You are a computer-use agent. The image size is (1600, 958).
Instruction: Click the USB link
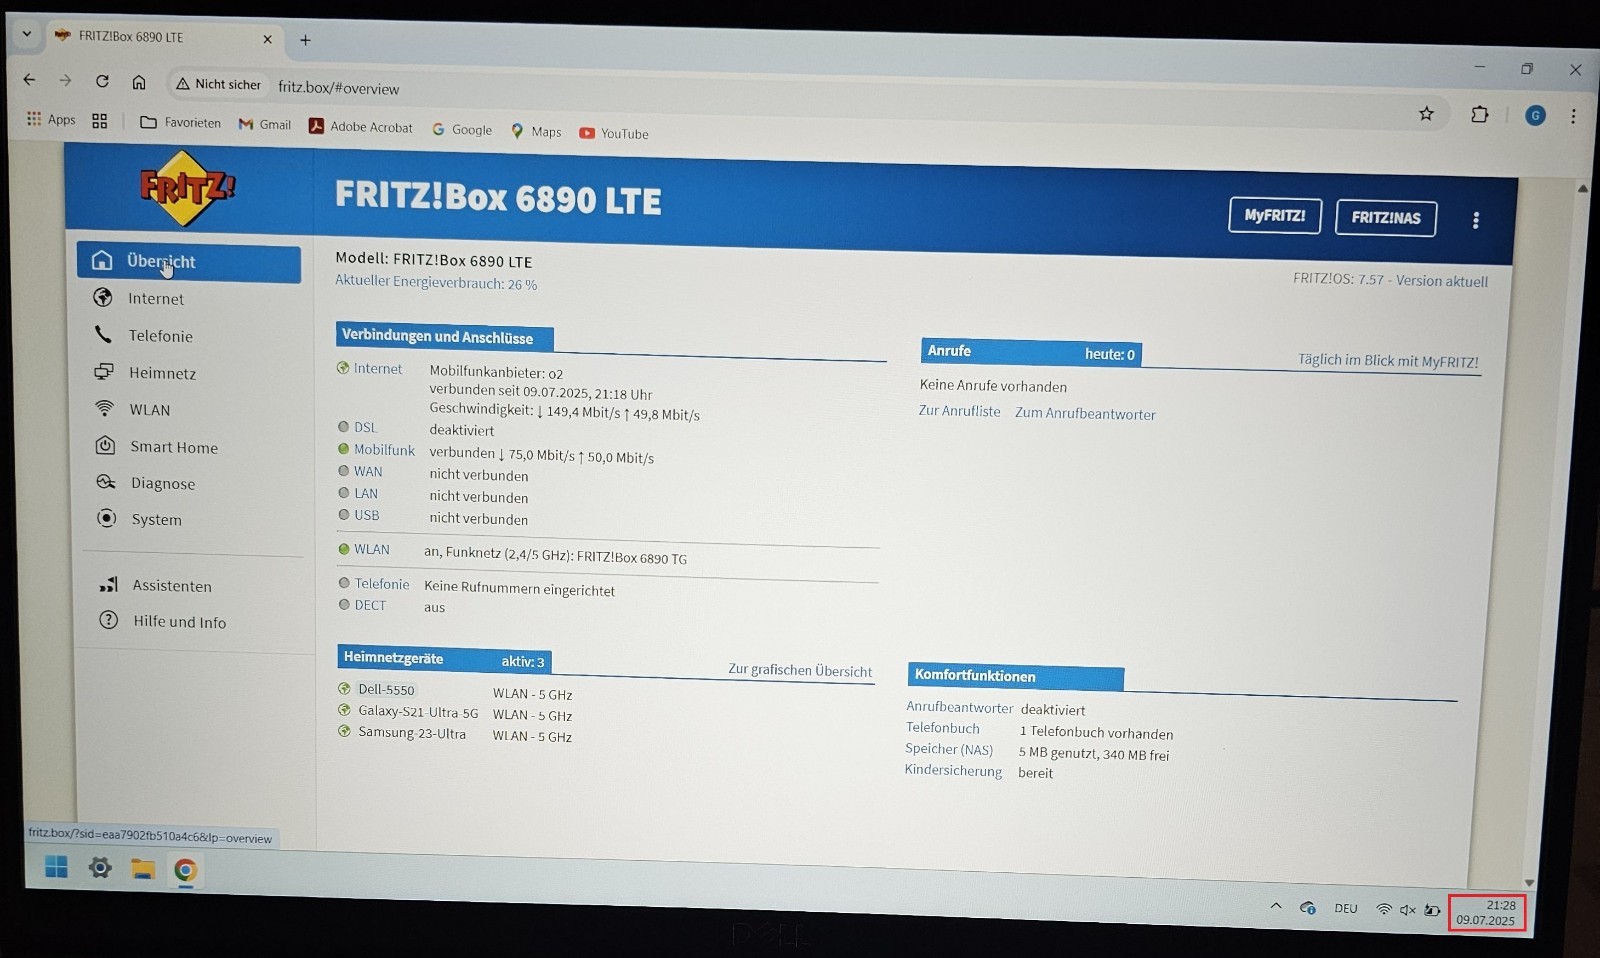point(367,515)
